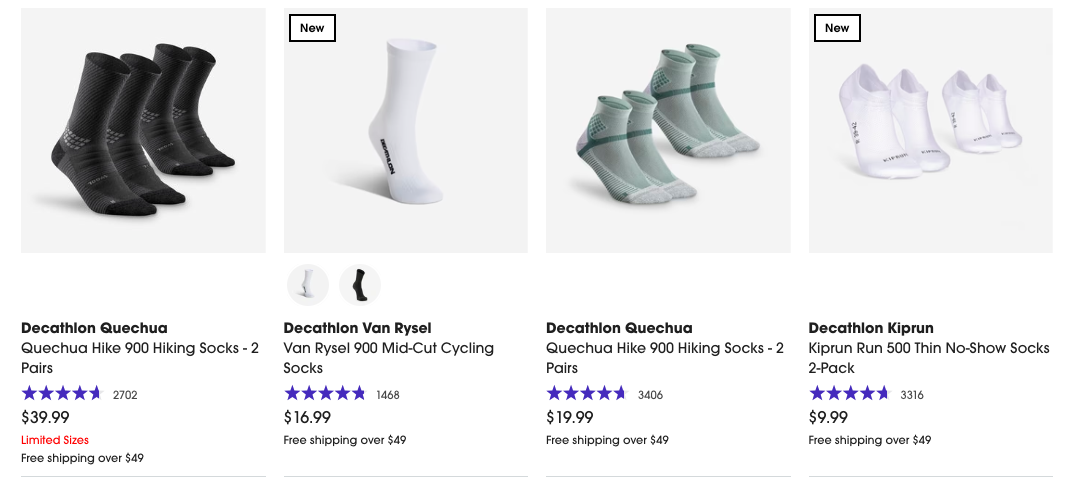Click the star rating with 3406 reviews

click(587, 394)
